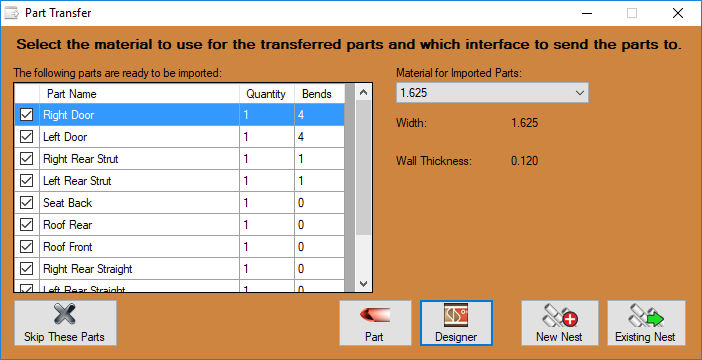Toggle the Right Rear Strut checkbox
The width and height of the screenshot is (702, 360).
click(x=26, y=159)
